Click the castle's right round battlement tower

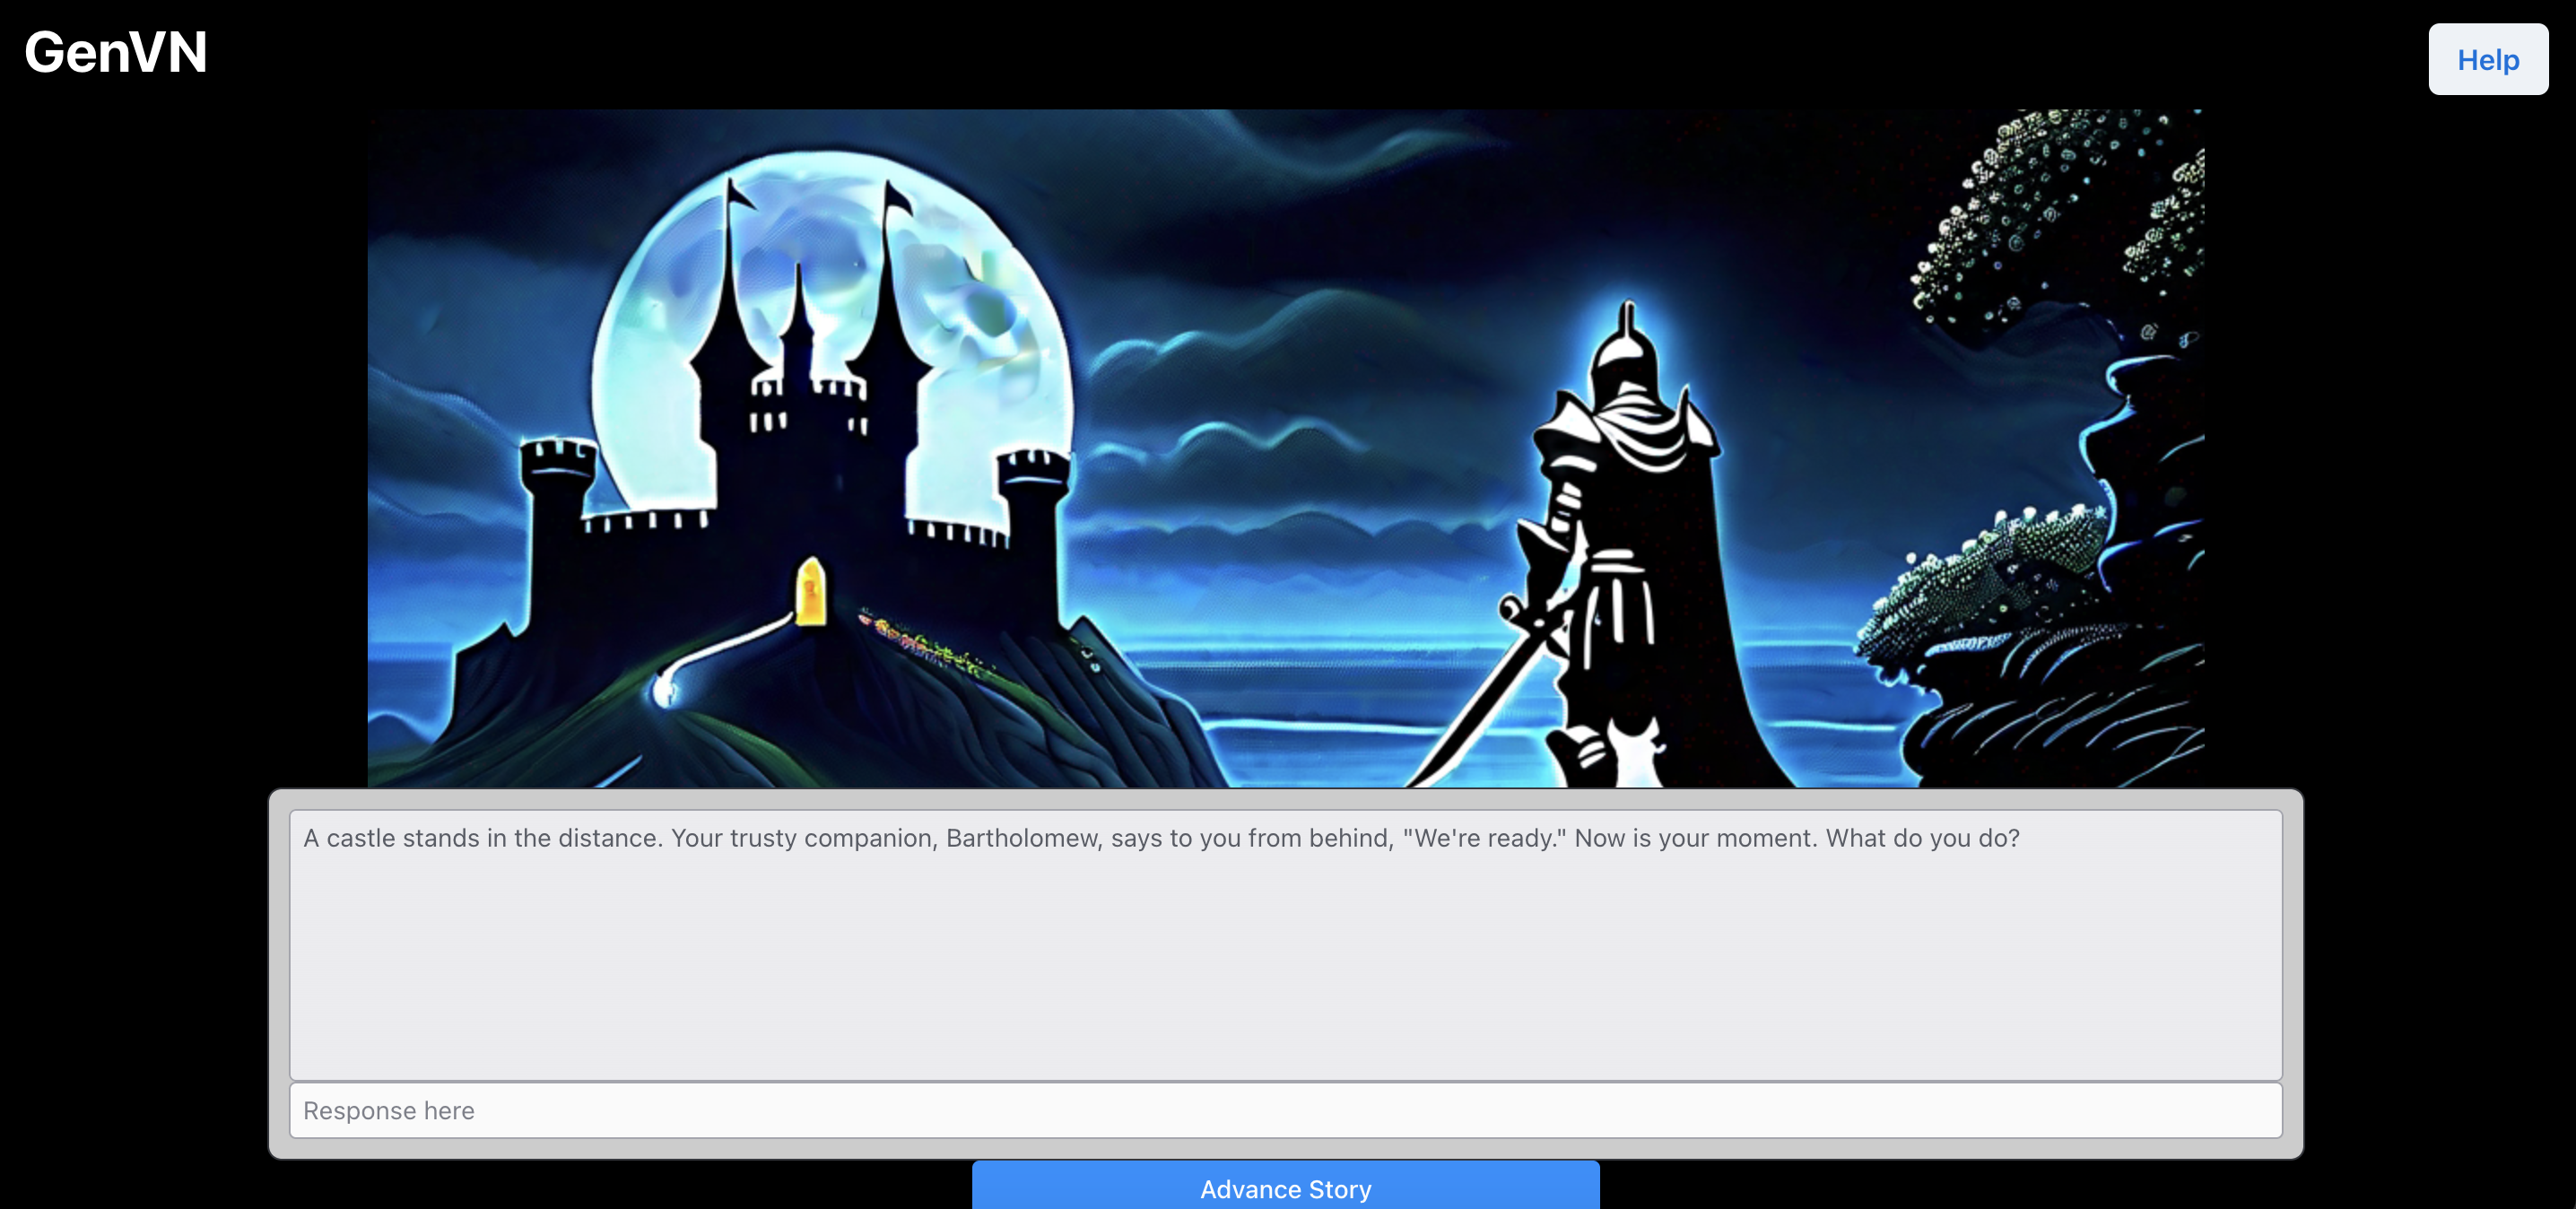[1035, 490]
